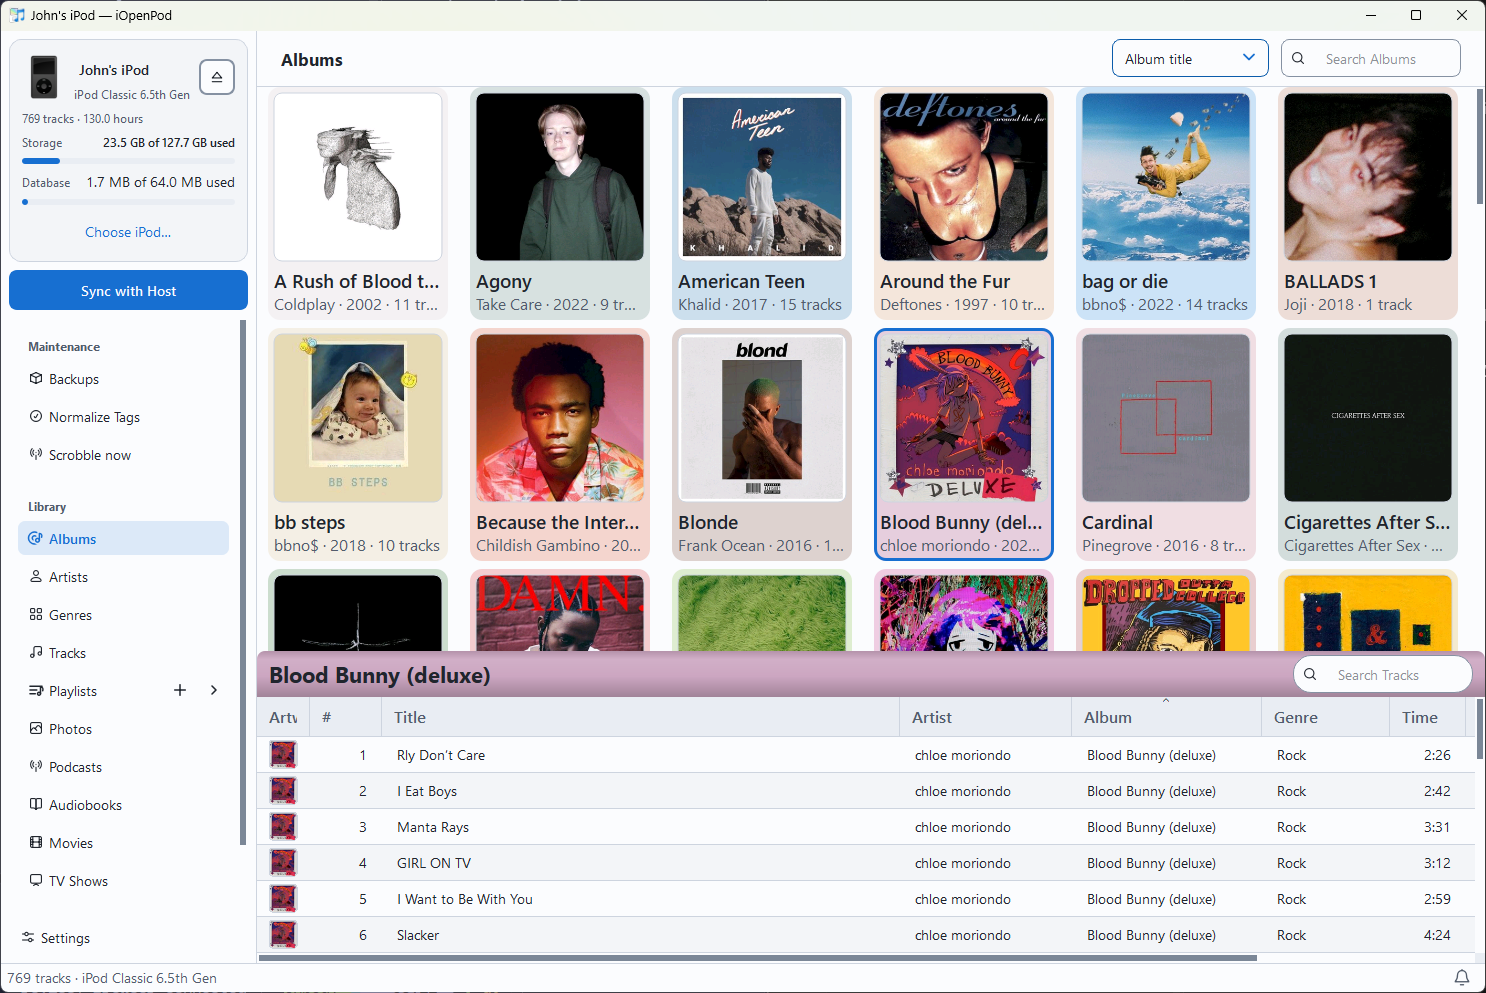The image size is (1486, 993).
Task: Focus the Search Albums field
Action: coord(1371,59)
